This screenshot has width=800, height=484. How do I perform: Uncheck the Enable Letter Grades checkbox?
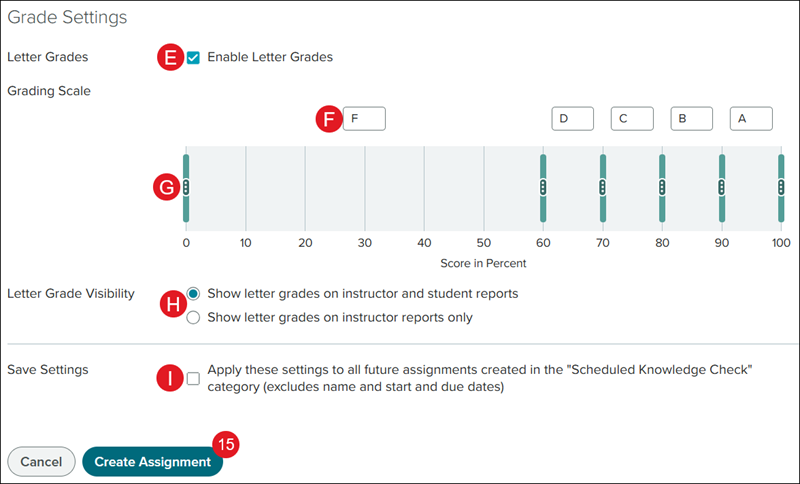193,58
